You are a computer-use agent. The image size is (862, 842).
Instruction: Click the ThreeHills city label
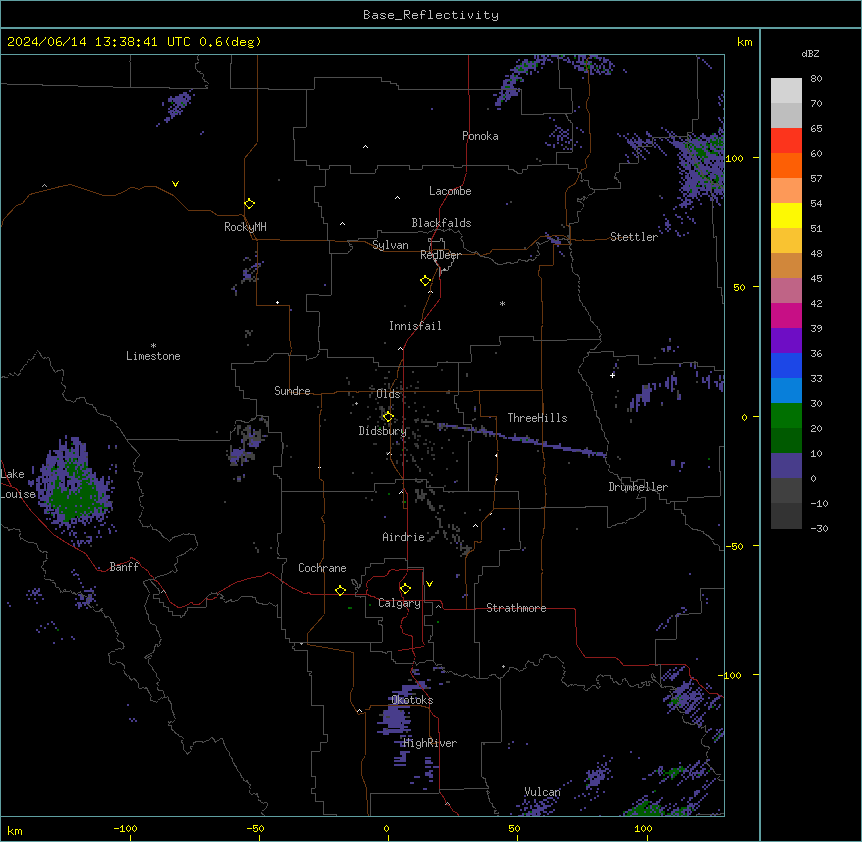coord(538,418)
